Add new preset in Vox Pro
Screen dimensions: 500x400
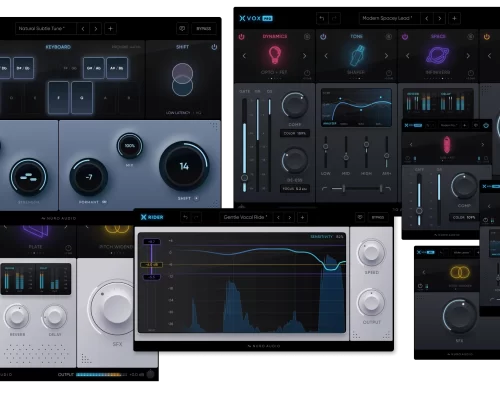pyautogui.click(x=454, y=18)
